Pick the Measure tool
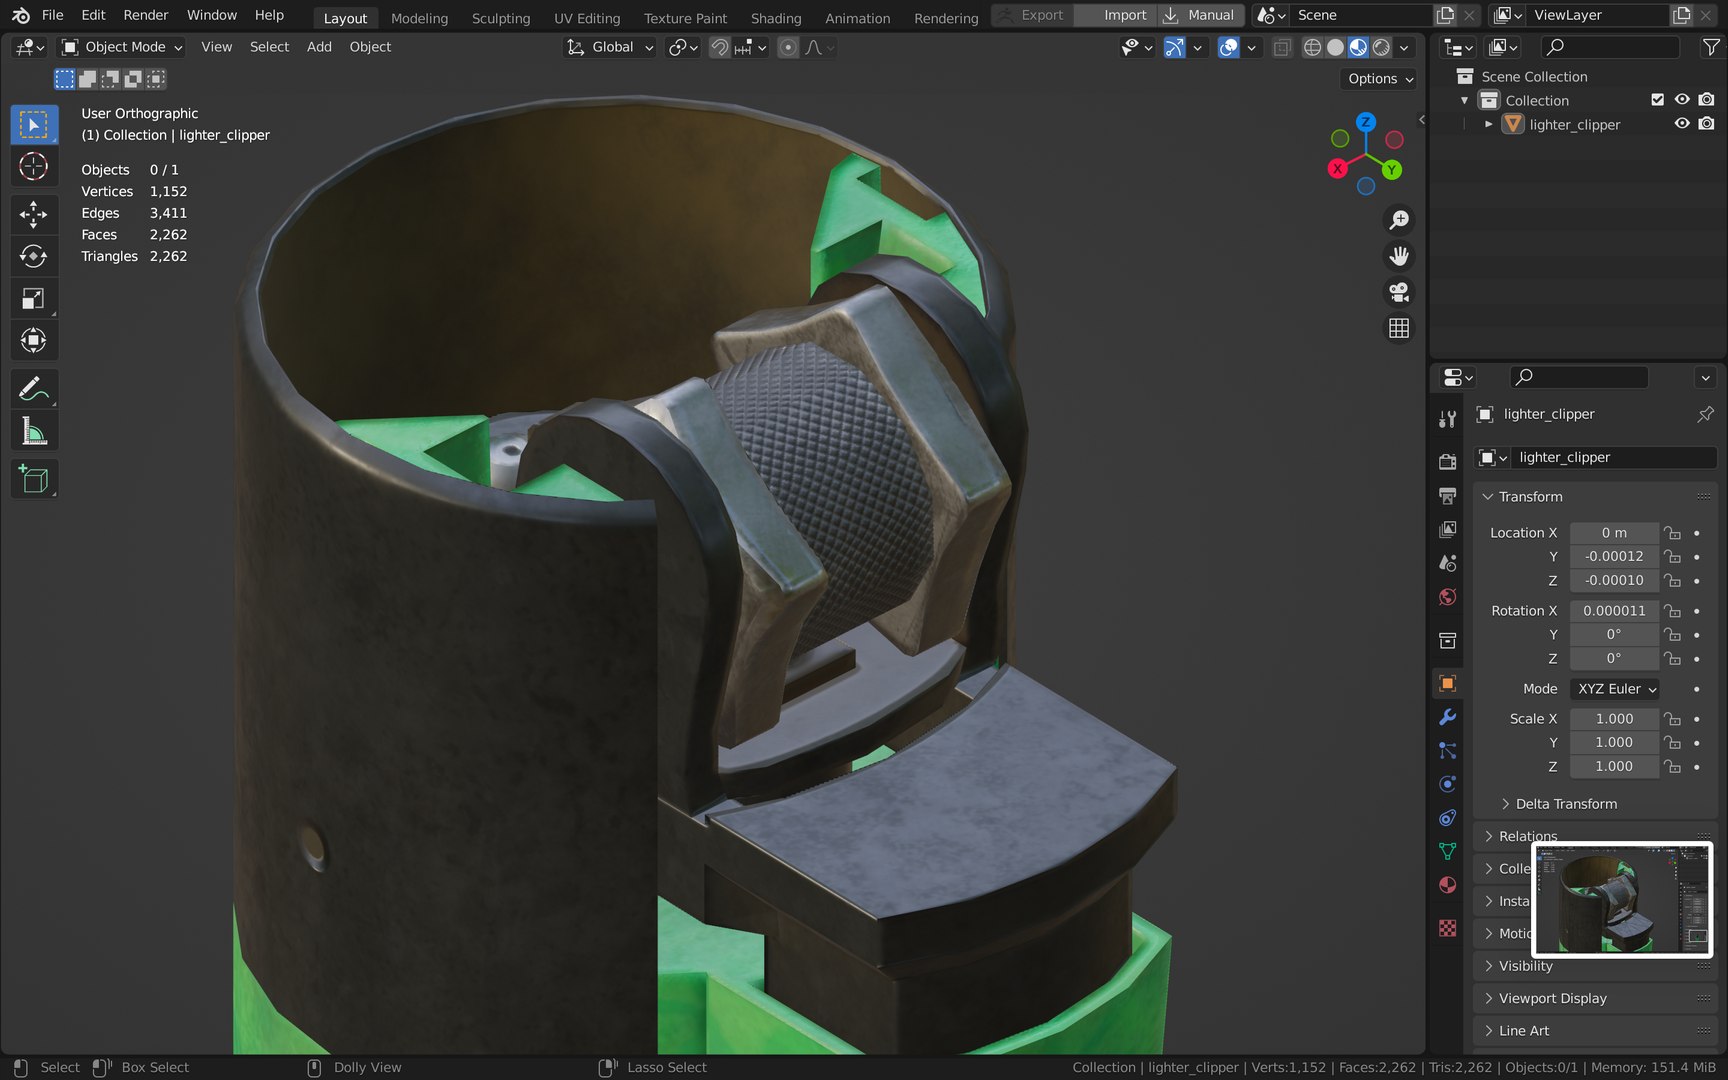Image resolution: width=1728 pixels, height=1080 pixels. [34, 431]
